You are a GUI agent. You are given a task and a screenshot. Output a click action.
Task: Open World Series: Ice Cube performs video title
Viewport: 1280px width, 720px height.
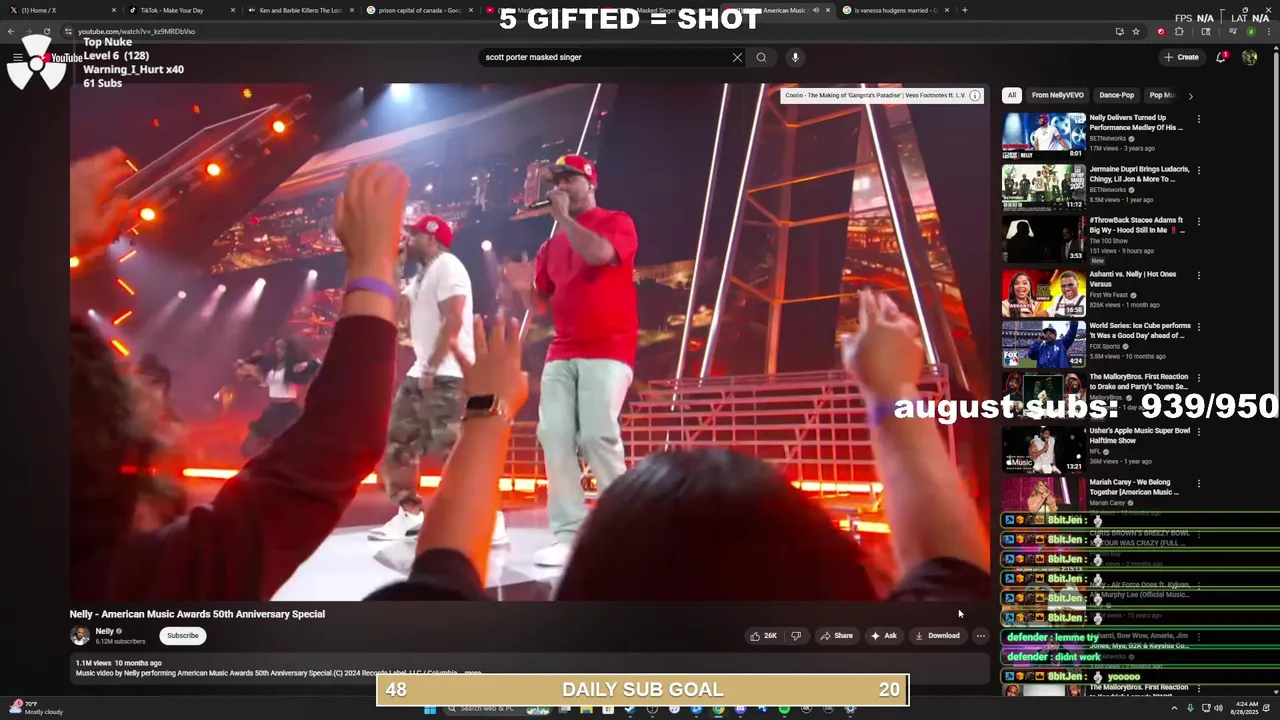(1140, 331)
